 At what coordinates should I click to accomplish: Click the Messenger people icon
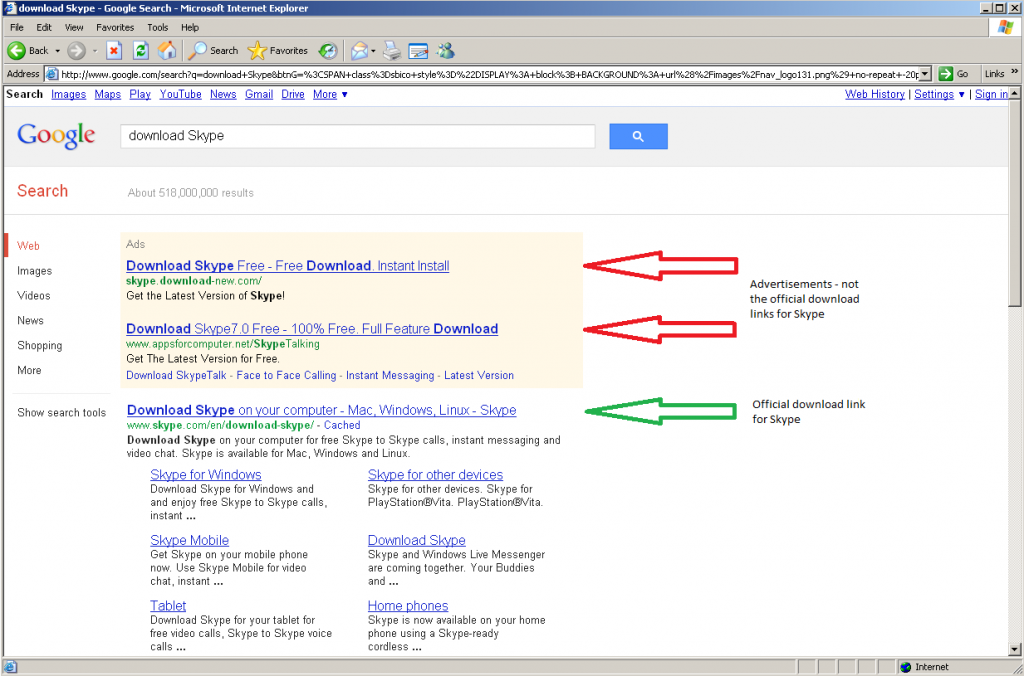(445, 50)
